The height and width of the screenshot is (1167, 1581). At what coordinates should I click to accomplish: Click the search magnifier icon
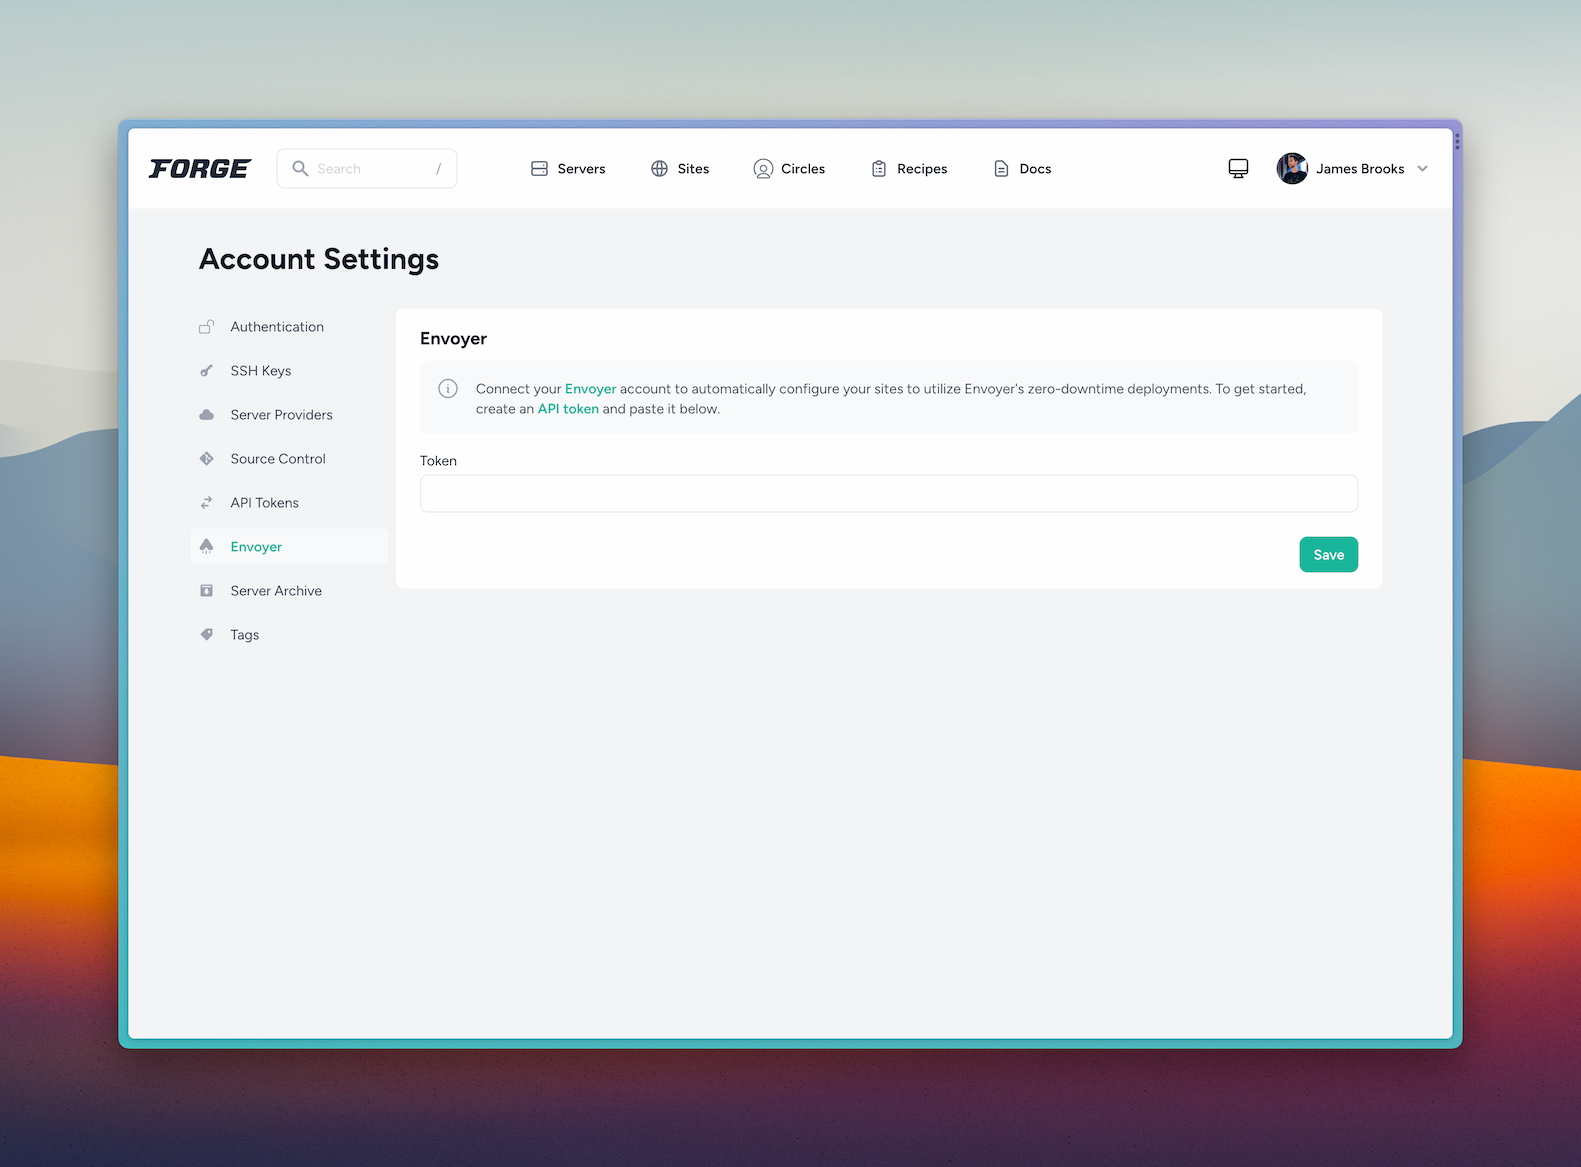(300, 168)
